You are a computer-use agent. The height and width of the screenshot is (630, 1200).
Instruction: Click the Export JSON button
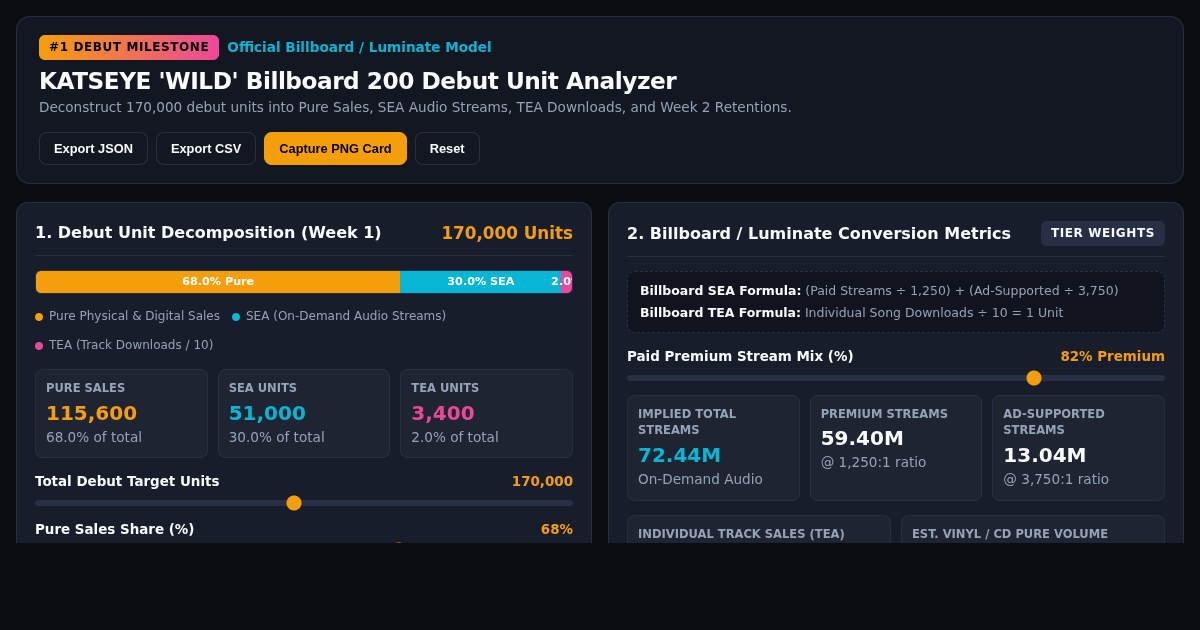[x=93, y=148]
